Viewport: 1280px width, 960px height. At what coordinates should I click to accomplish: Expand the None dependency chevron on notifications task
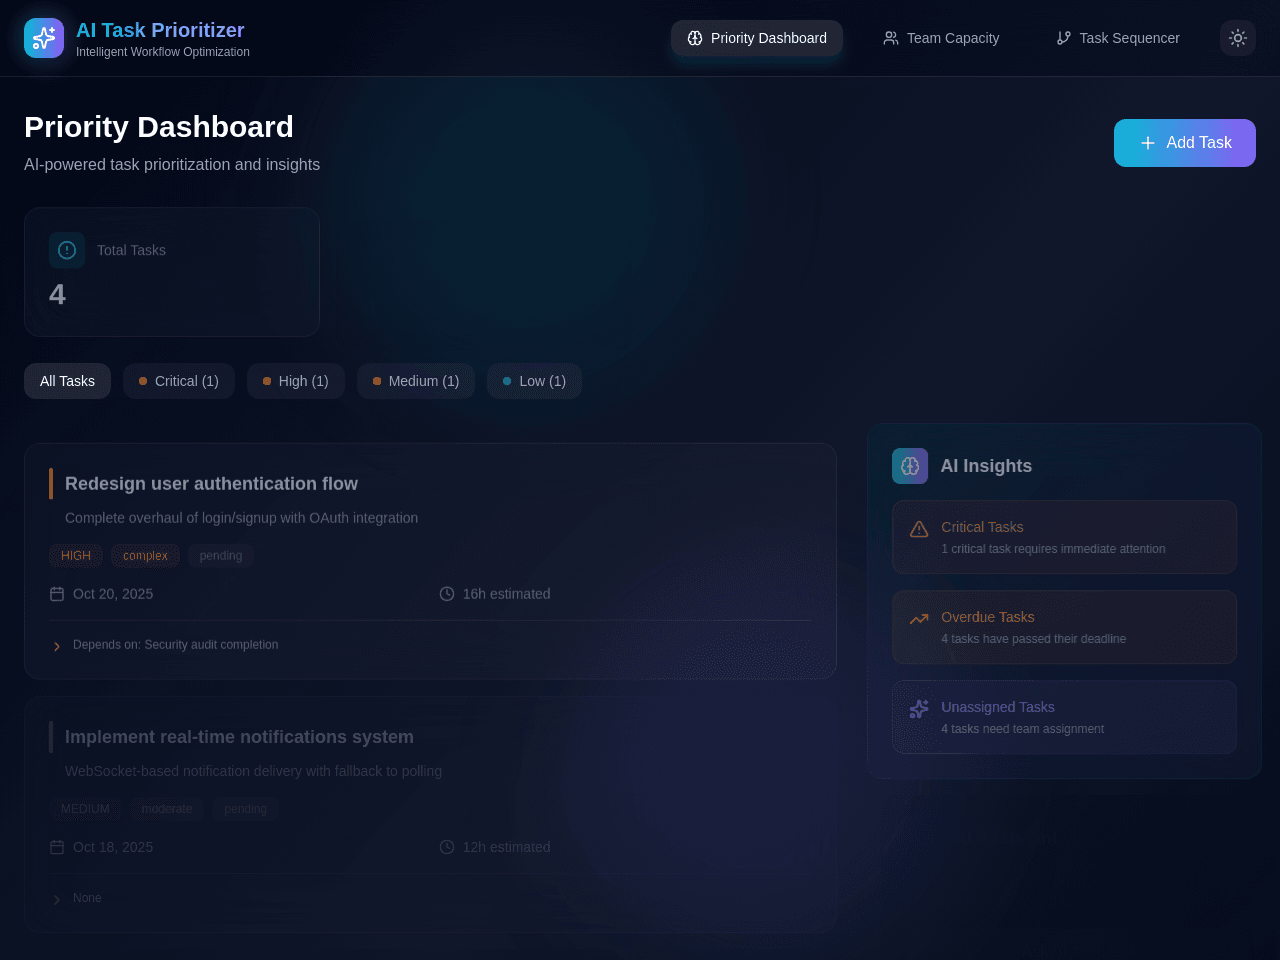click(57, 900)
